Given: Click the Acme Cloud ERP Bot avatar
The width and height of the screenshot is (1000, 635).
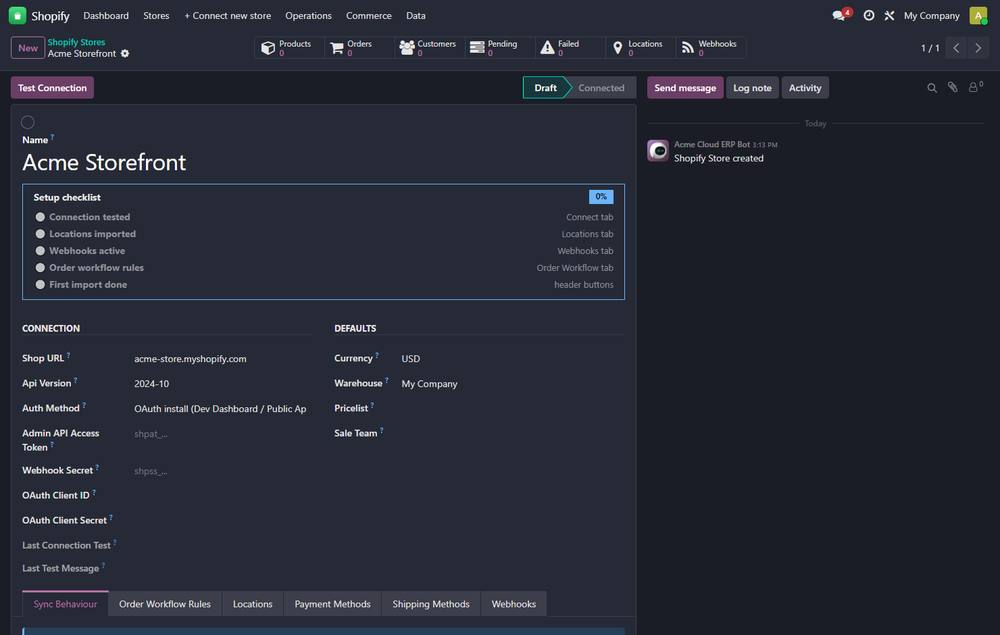Looking at the screenshot, I should click(x=658, y=150).
